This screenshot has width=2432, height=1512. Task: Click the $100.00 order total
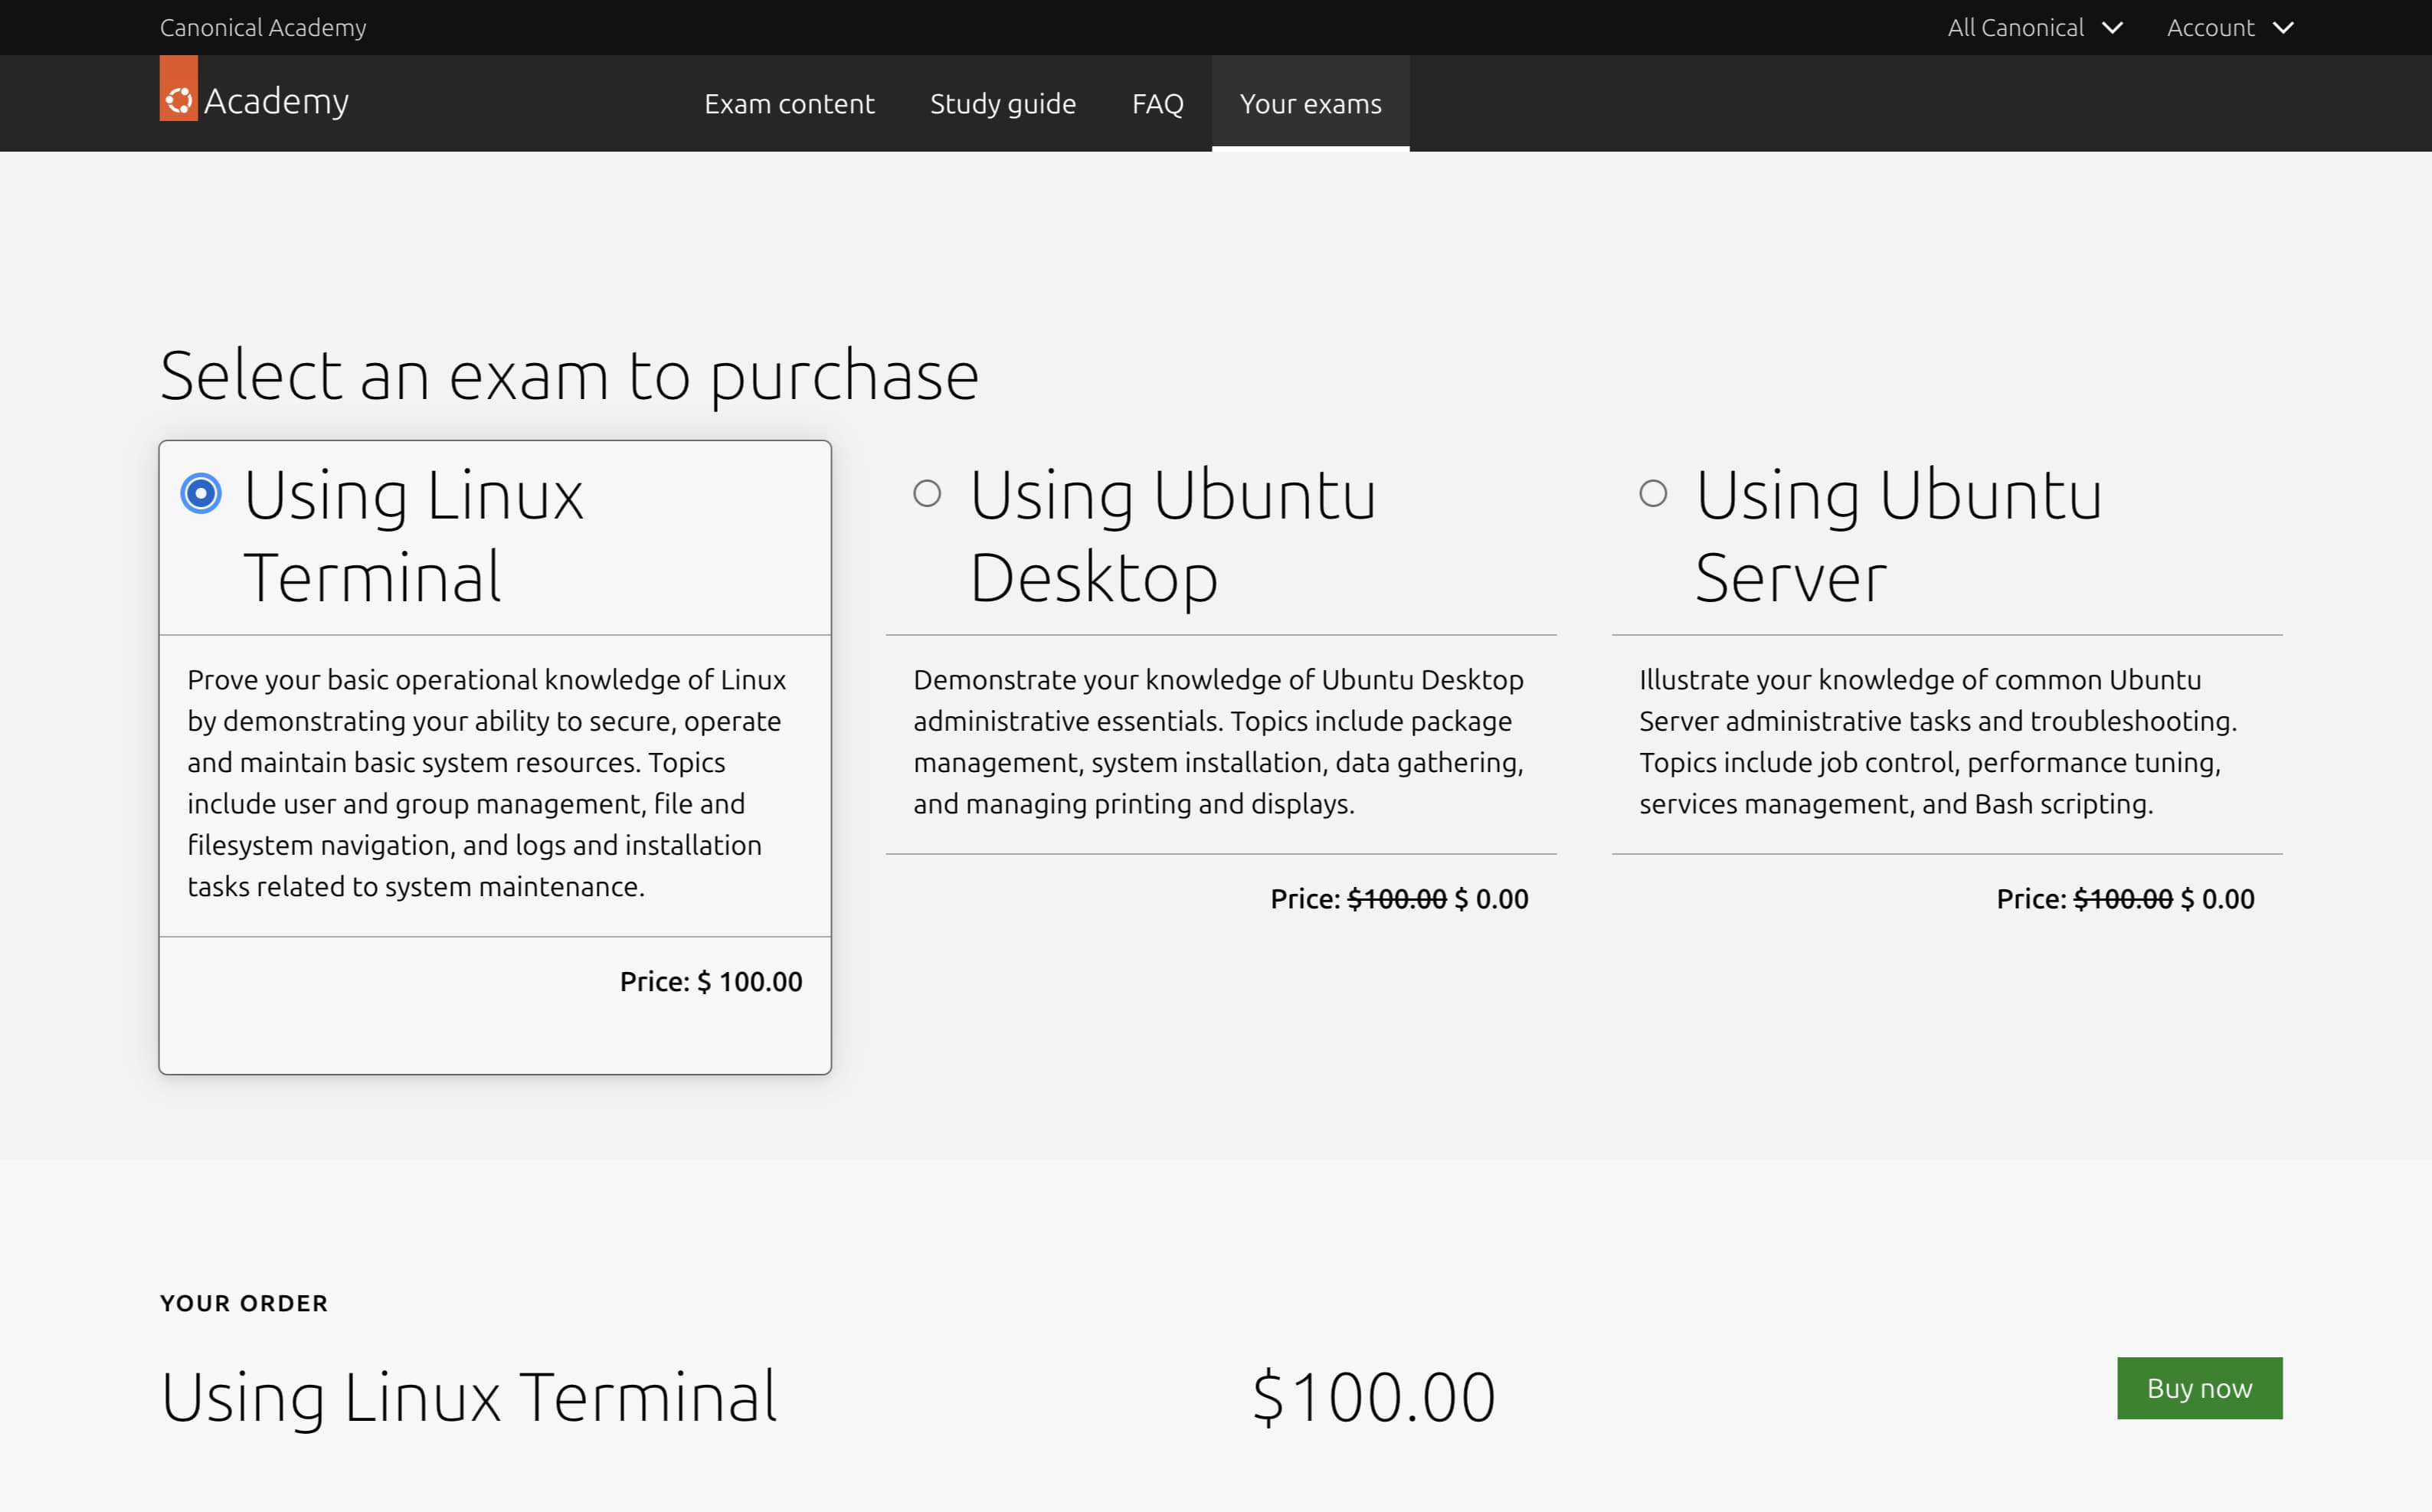(x=1374, y=1397)
